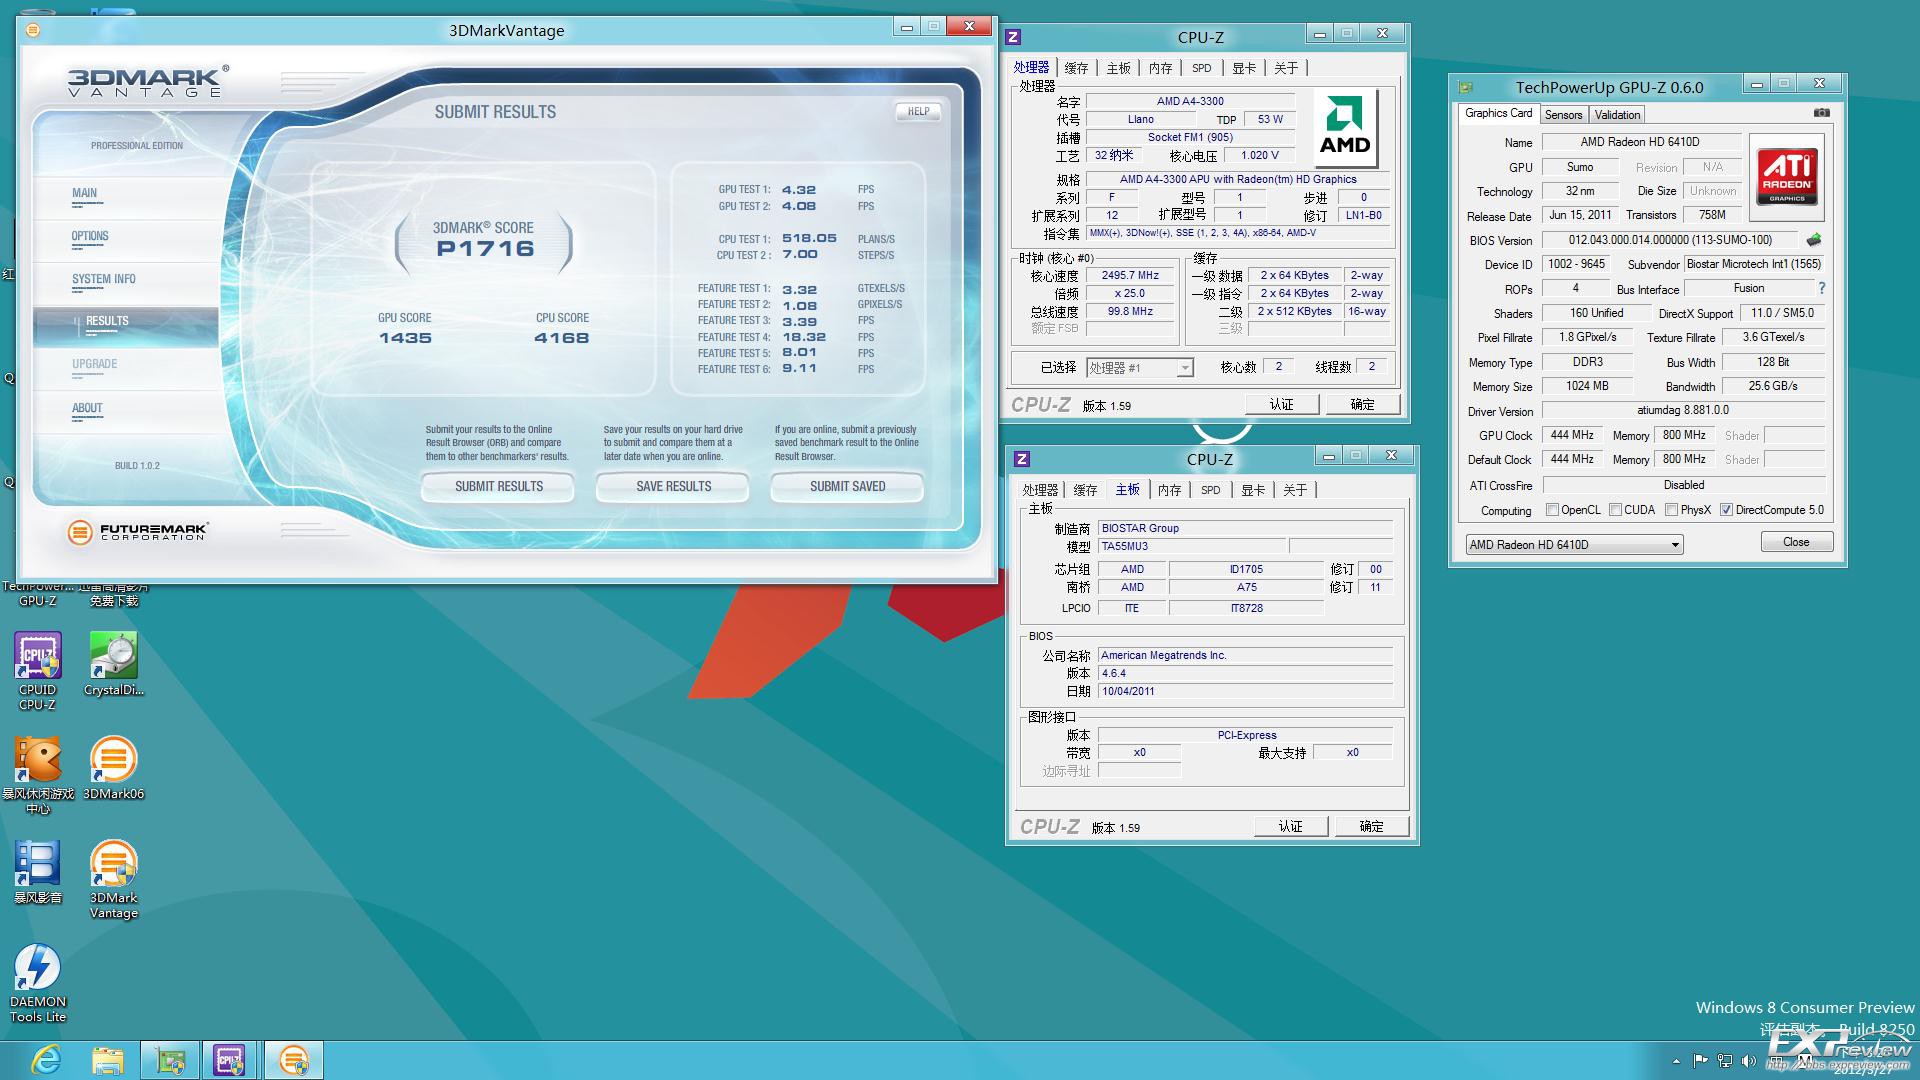Click the ATI Radeon Graphics logo
Viewport: 1920px width, 1080px height.
tap(1787, 178)
